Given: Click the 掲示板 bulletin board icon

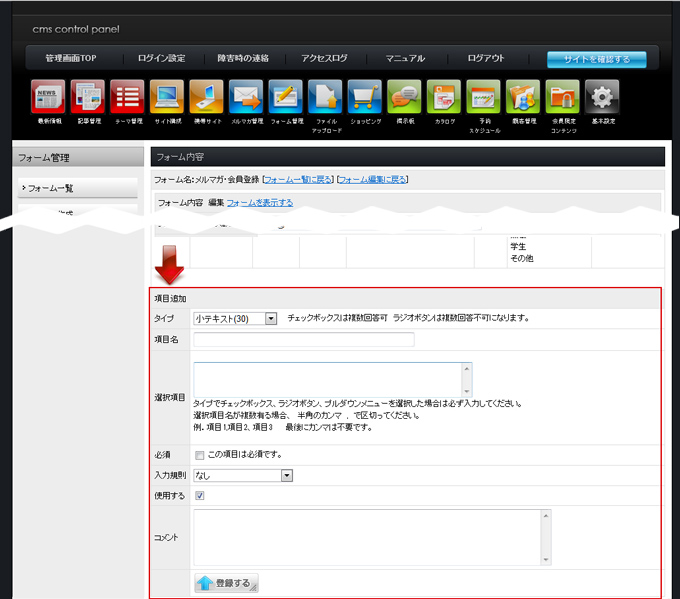Looking at the screenshot, I should tap(404, 97).
